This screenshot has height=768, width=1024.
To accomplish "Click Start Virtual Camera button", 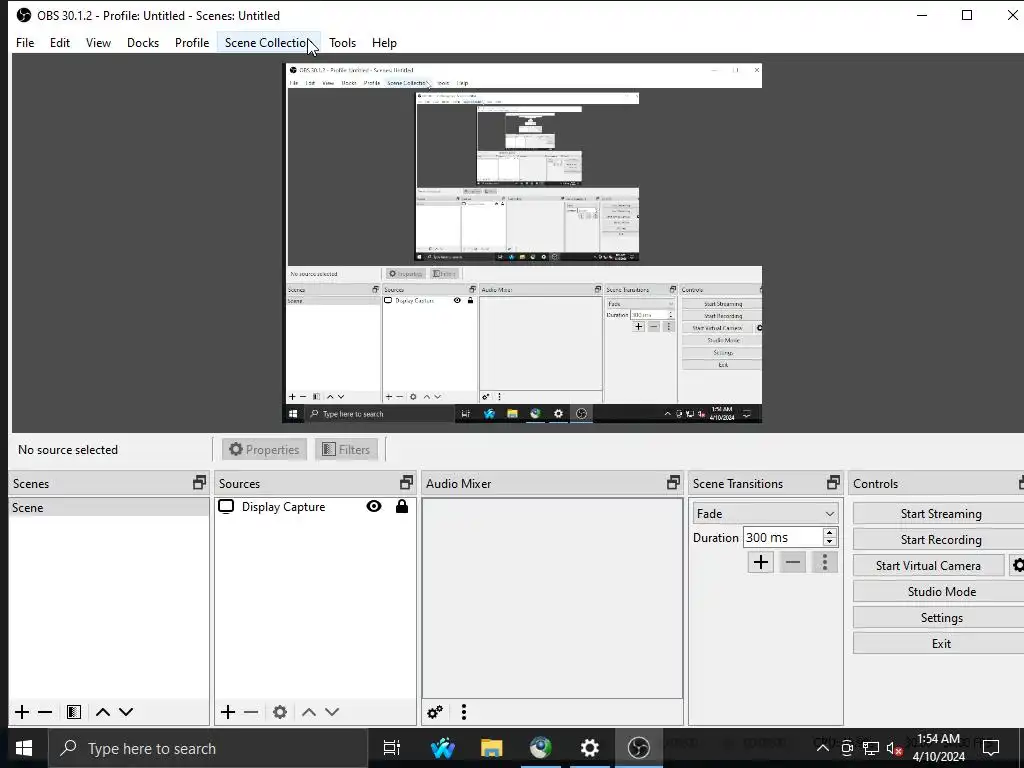I will tap(928, 566).
